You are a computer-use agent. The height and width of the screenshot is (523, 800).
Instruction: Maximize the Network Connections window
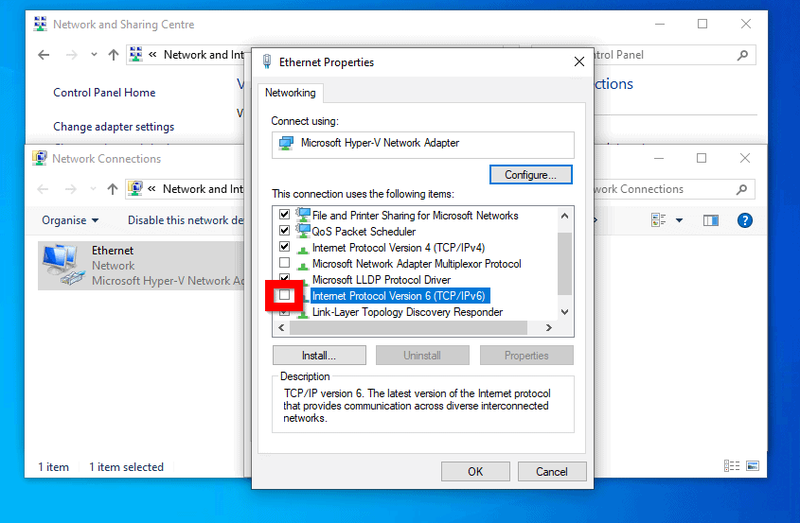tap(702, 158)
